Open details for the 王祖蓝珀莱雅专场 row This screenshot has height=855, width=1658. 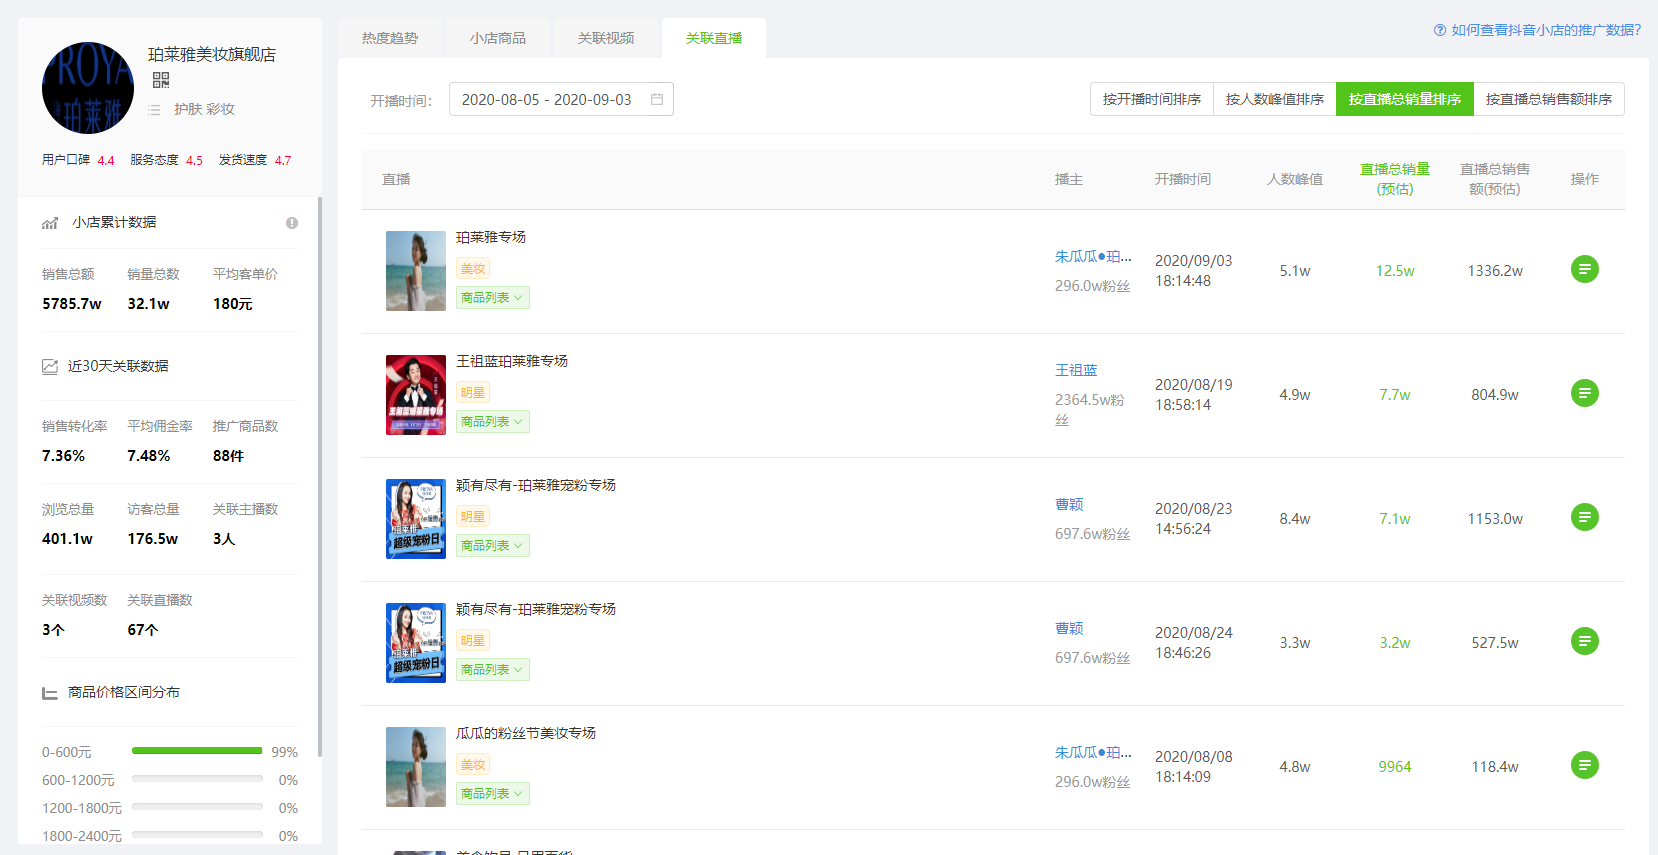pyautogui.click(x=1584, y=393)
